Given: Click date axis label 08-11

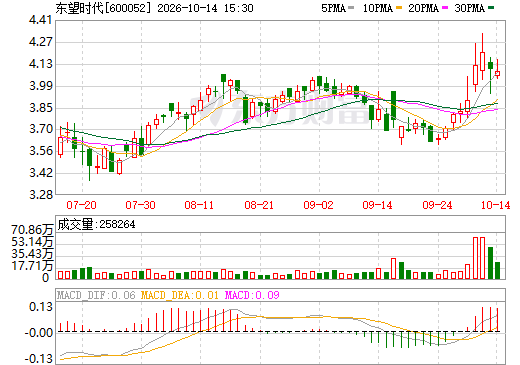Looking at the screenshot, I should click(199, 205).
